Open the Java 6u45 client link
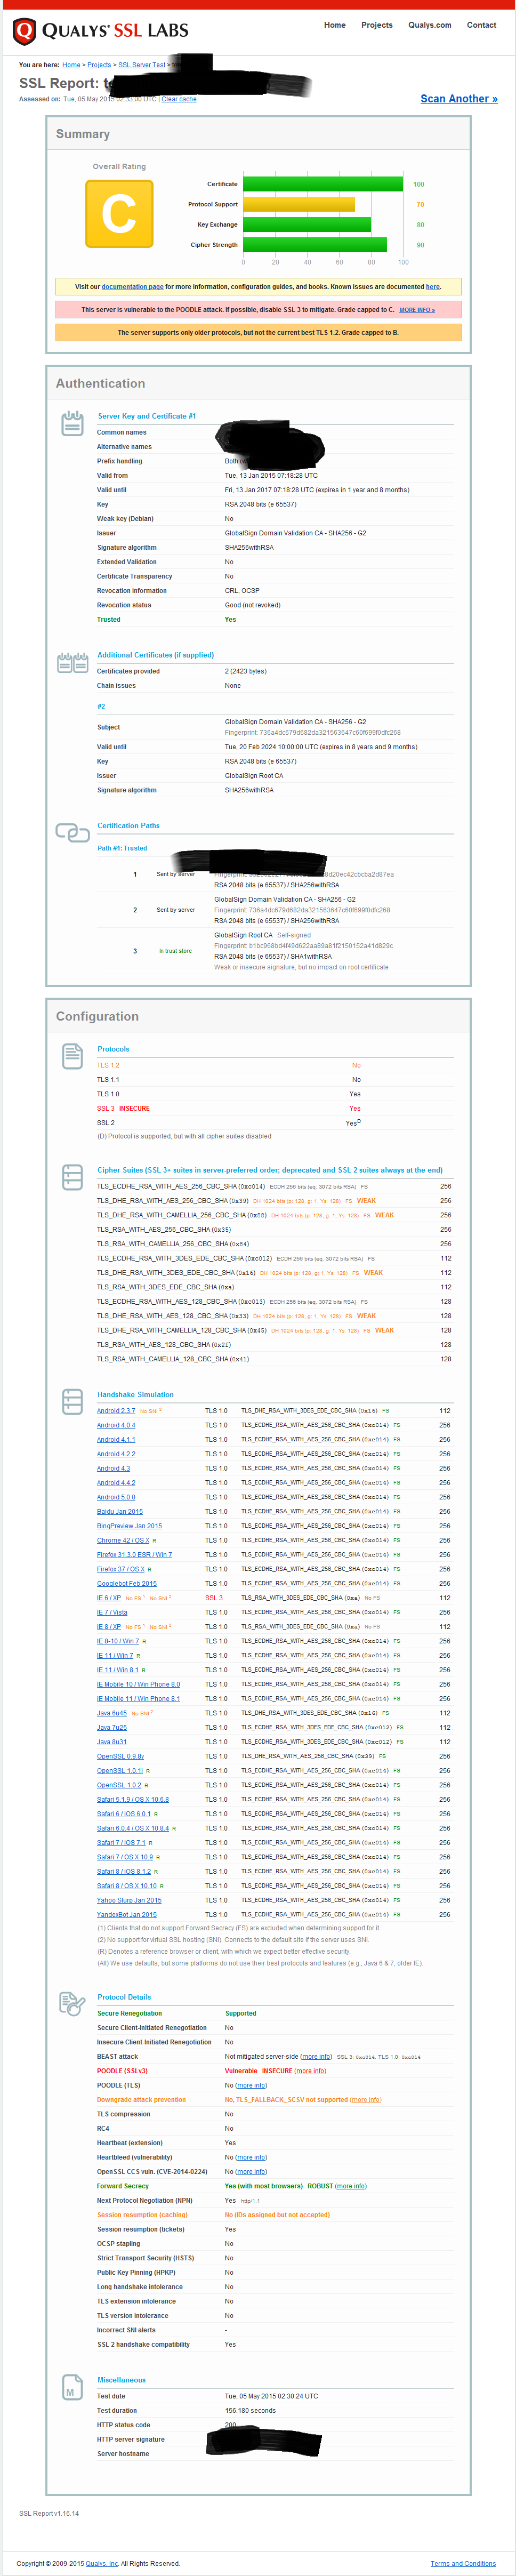 pos(112,1713)
